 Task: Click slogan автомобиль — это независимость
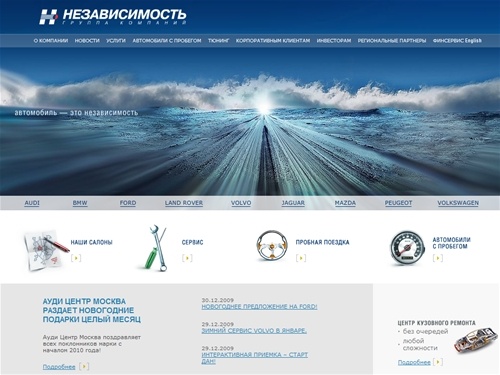(76, 113)
